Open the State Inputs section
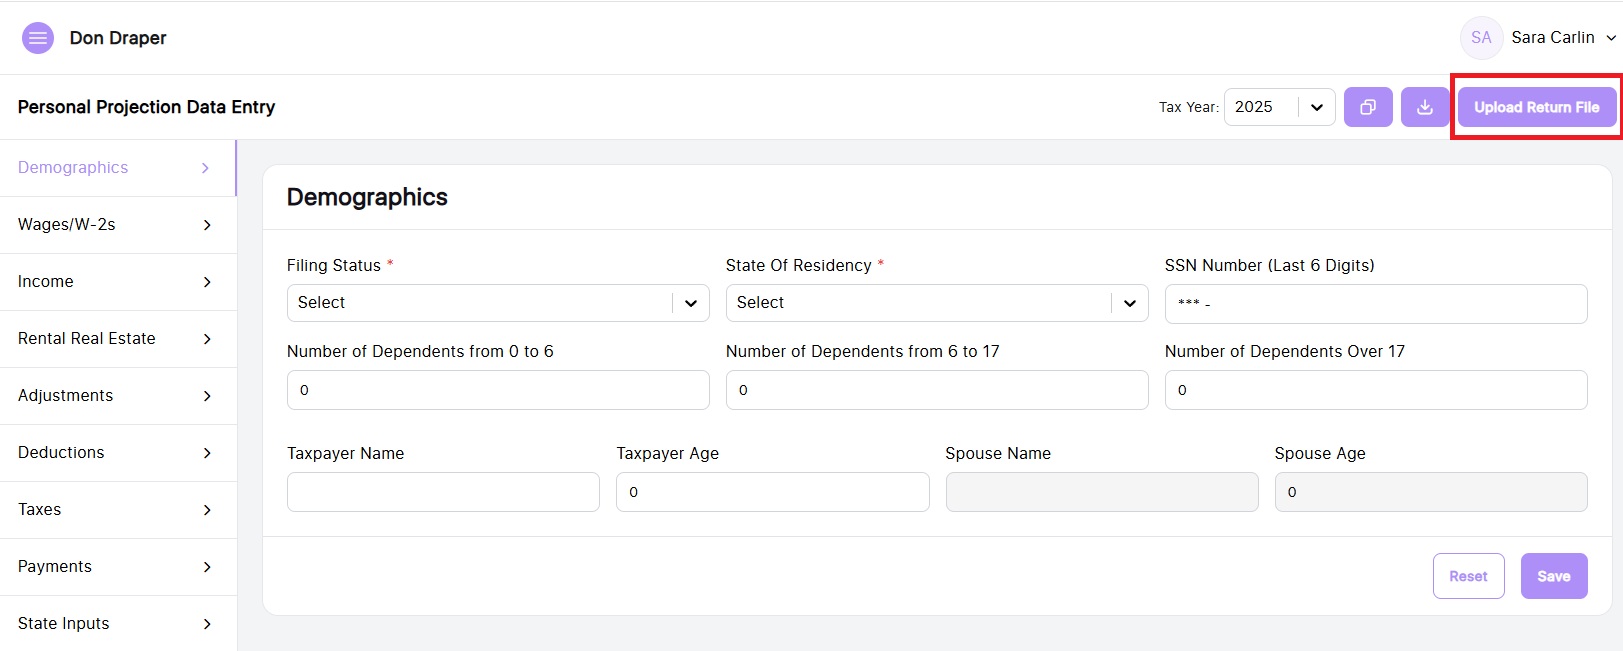 click(x=64, y=624)
